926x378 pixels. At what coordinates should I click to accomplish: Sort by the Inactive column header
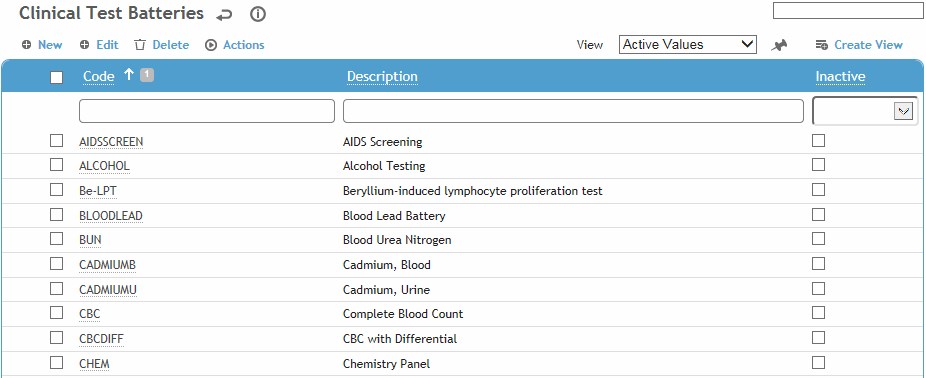(x=840, y=76)
